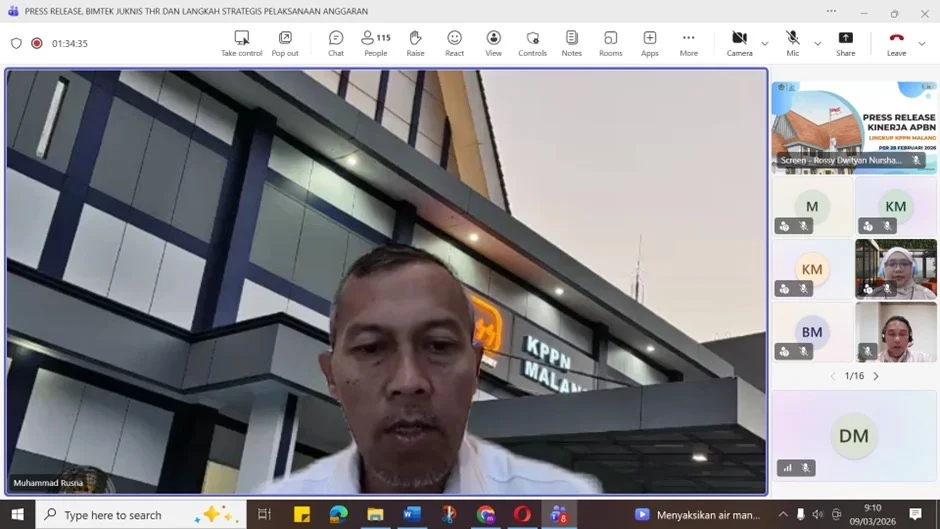
Task: Go to next participant page
Action: pyautogui.click(x=876, y=376)
